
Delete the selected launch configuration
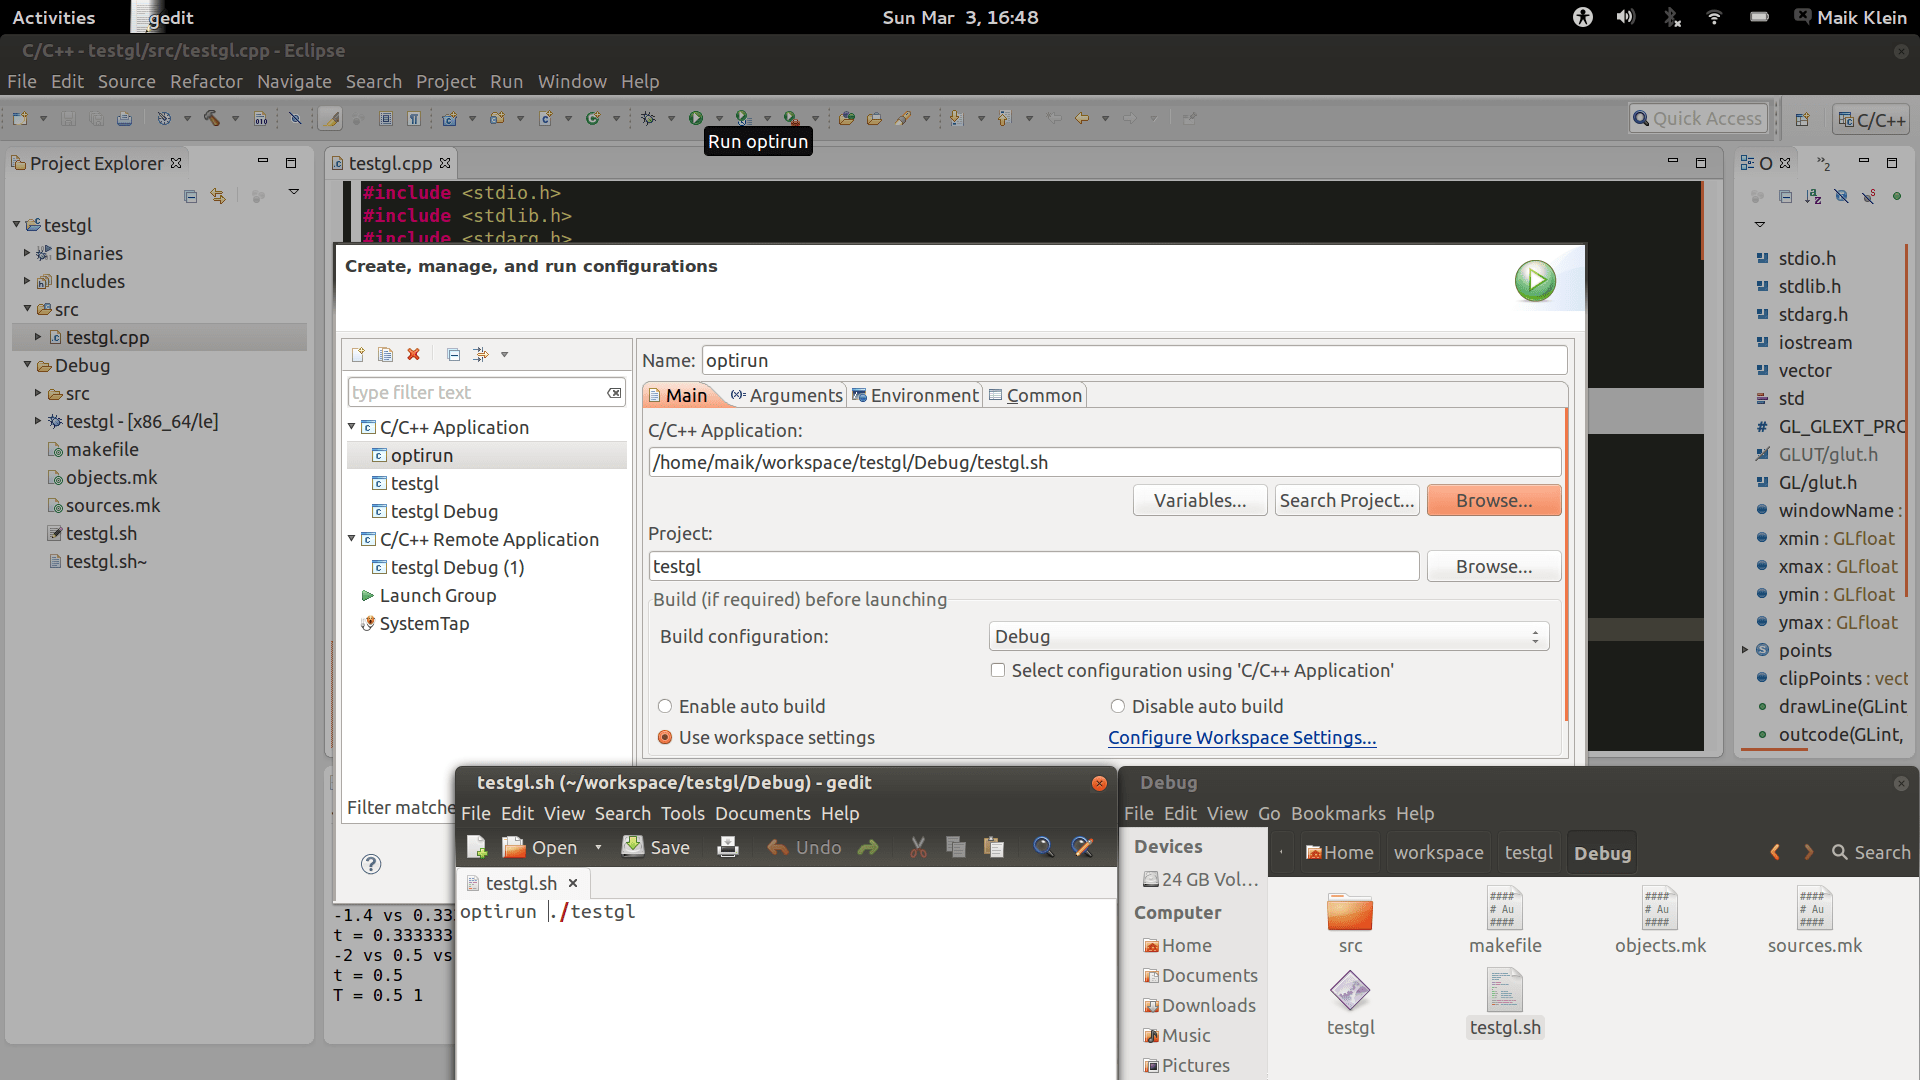[x=414, y=354]
